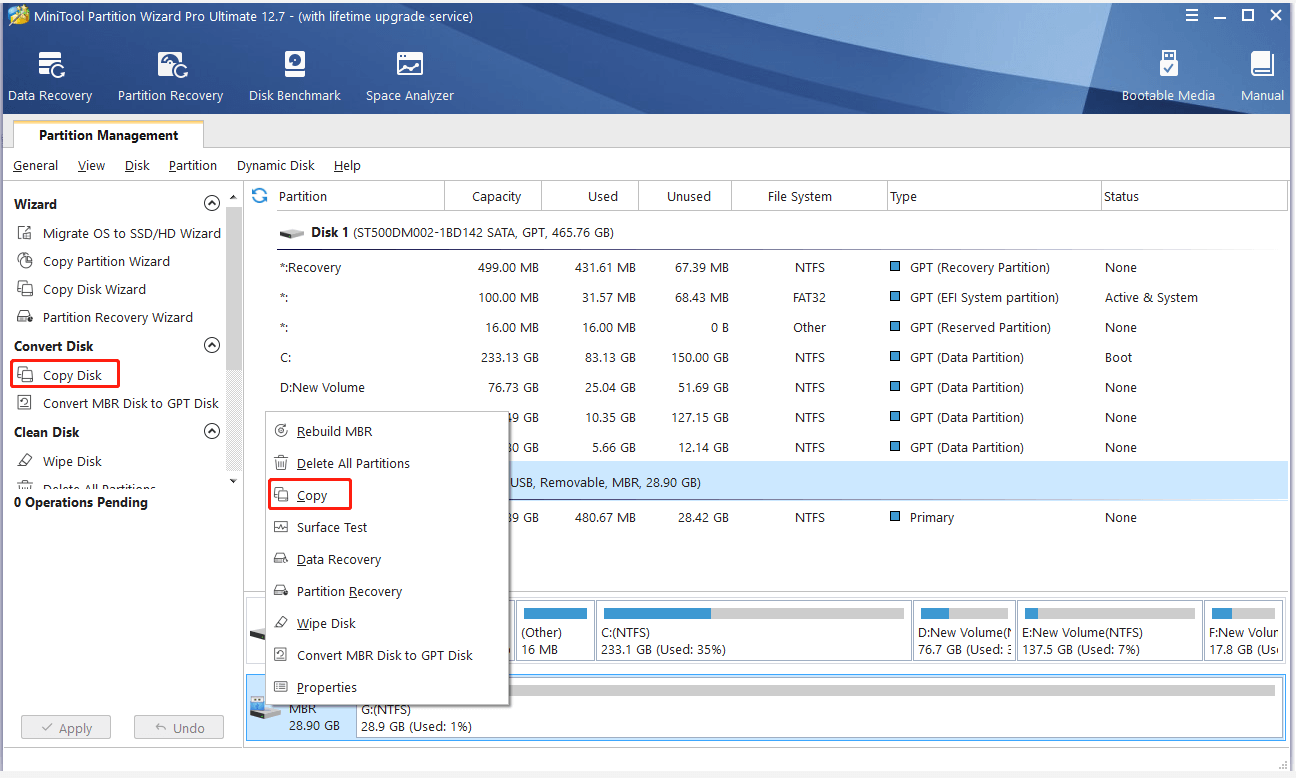Collapse the Wizard section
The image size is (1296, 778).
tap(212, 203)
